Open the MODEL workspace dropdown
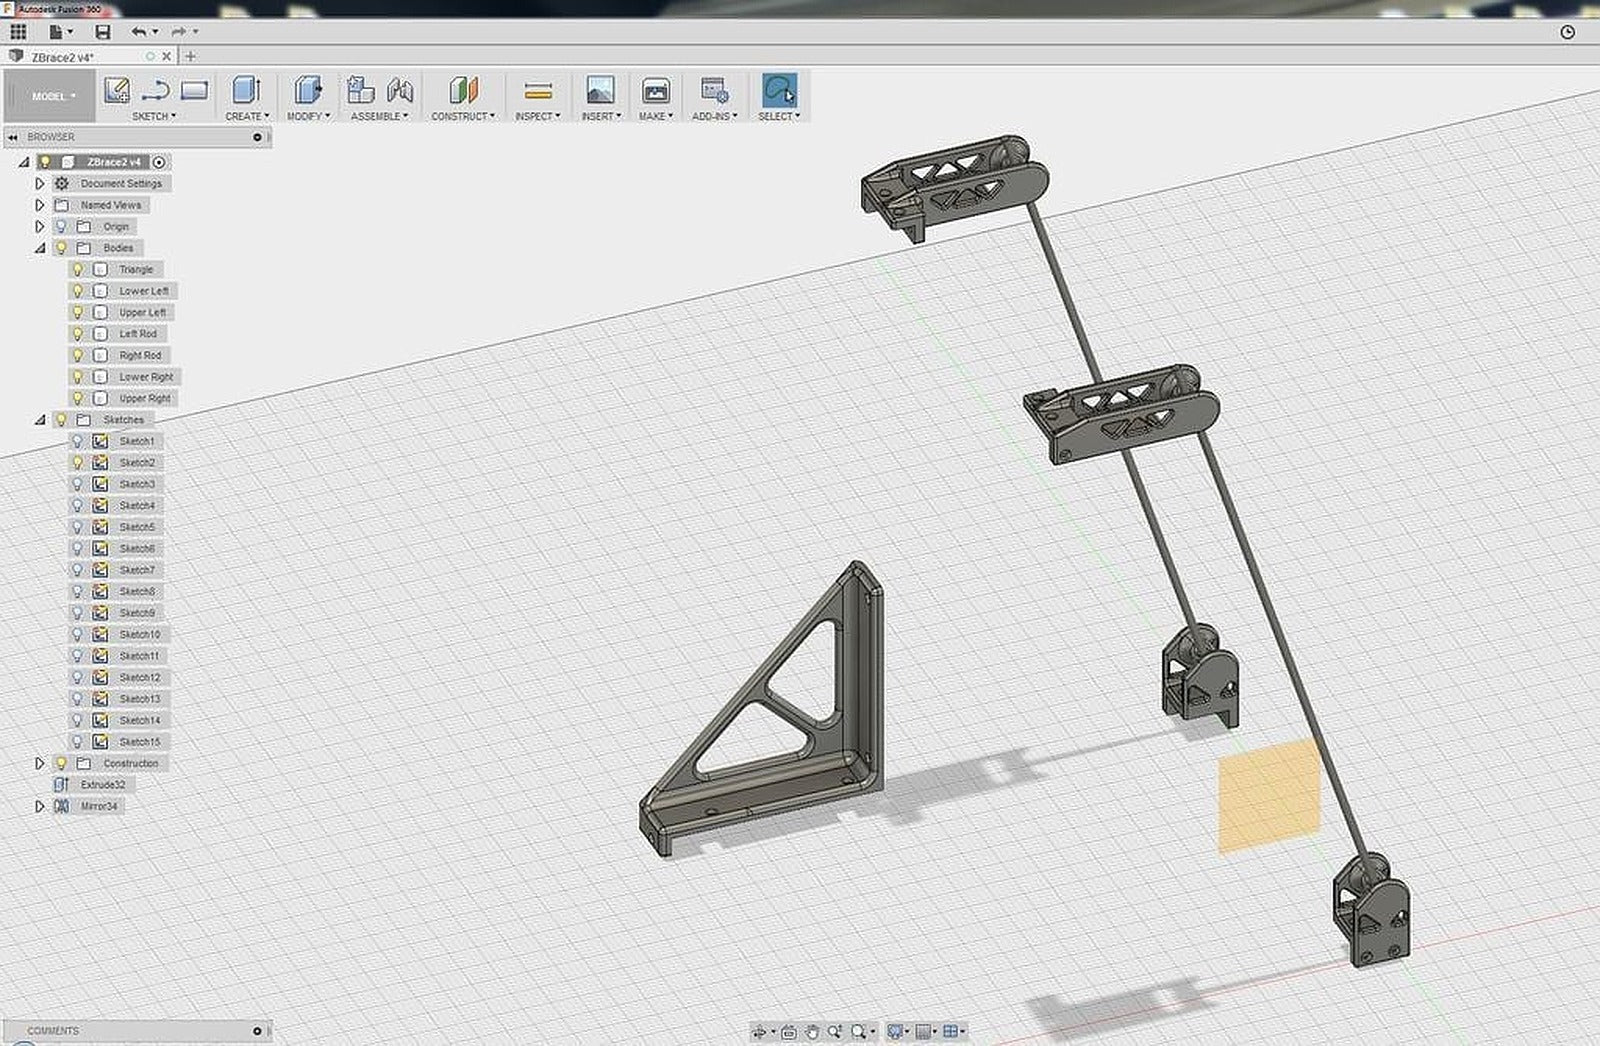Screen dimensions: 1600x1046 [55, 96]
